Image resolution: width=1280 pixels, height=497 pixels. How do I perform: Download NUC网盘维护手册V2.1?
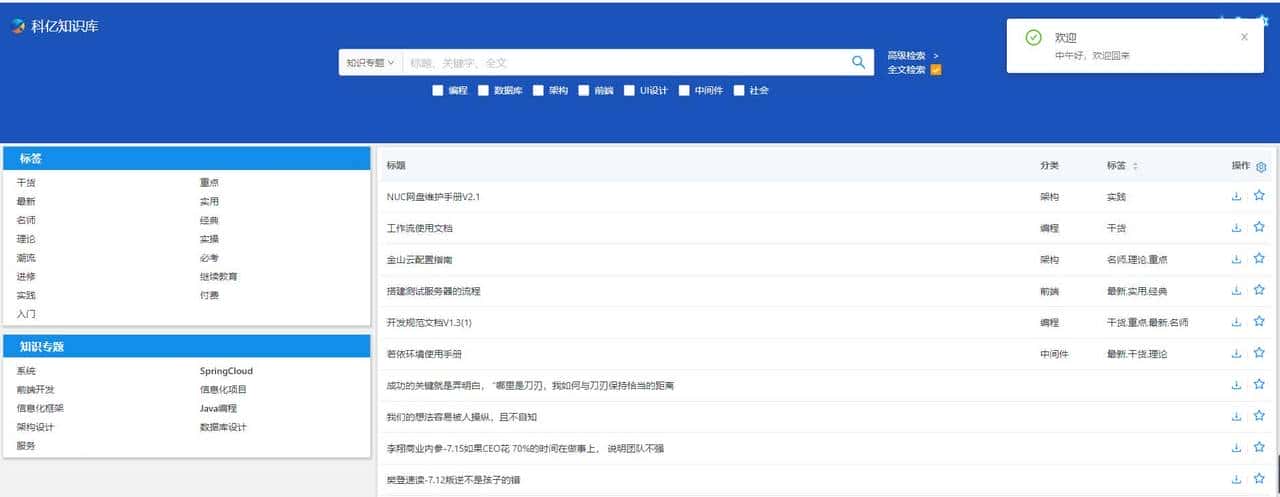point(1237,197)
